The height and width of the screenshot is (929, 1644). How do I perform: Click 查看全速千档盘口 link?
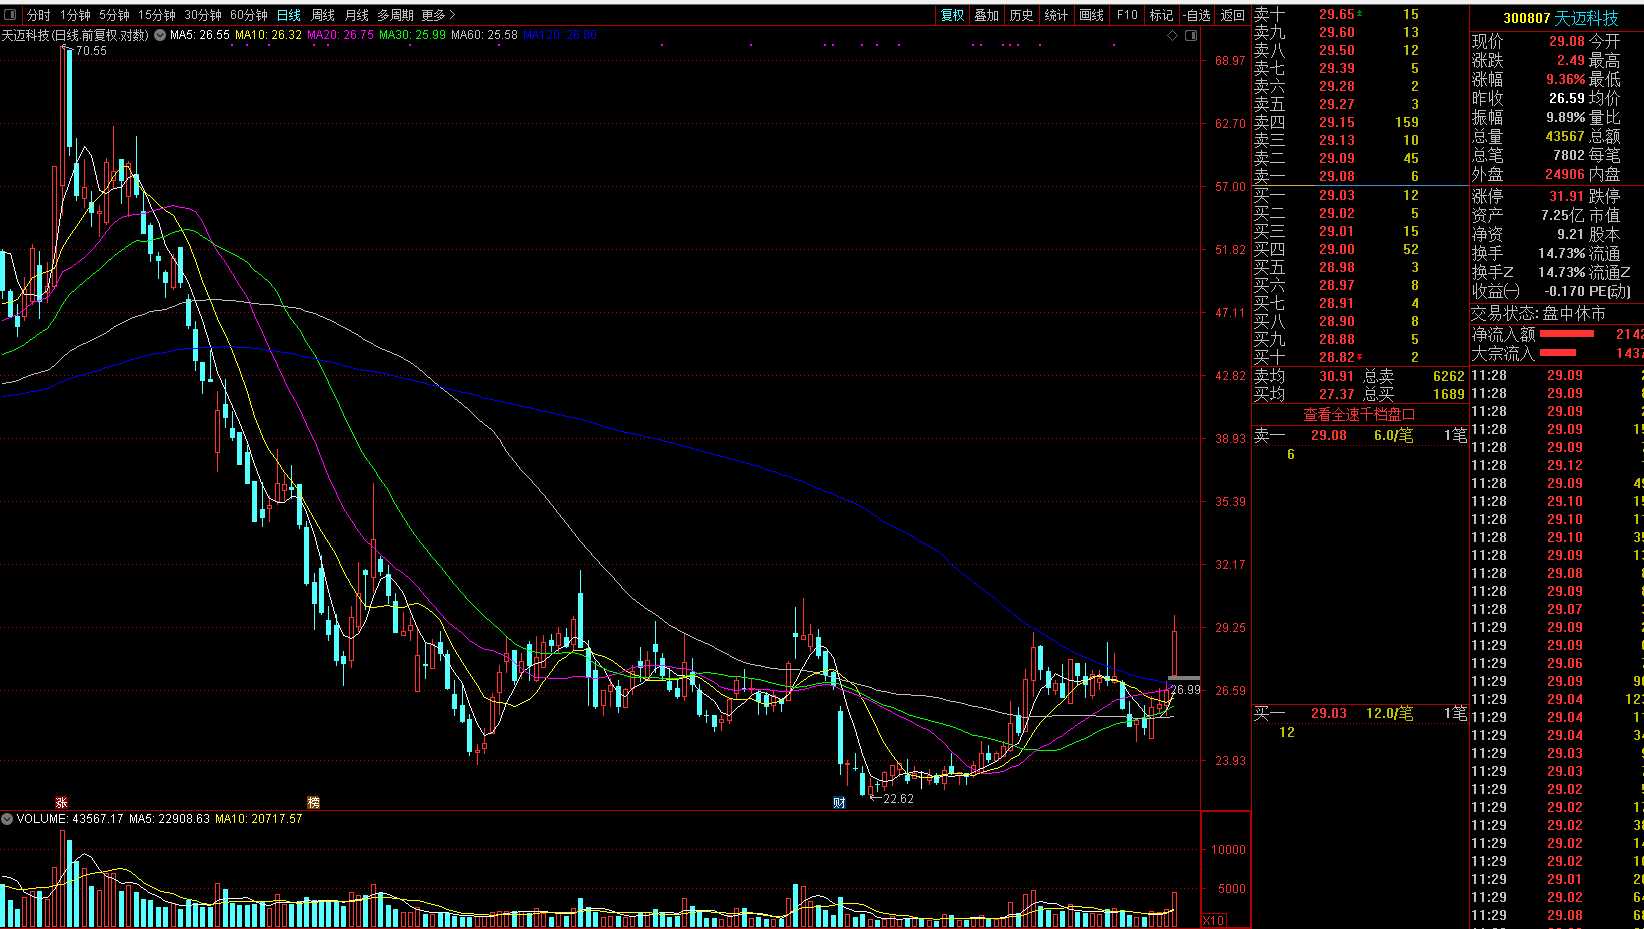coord(1359,414)
